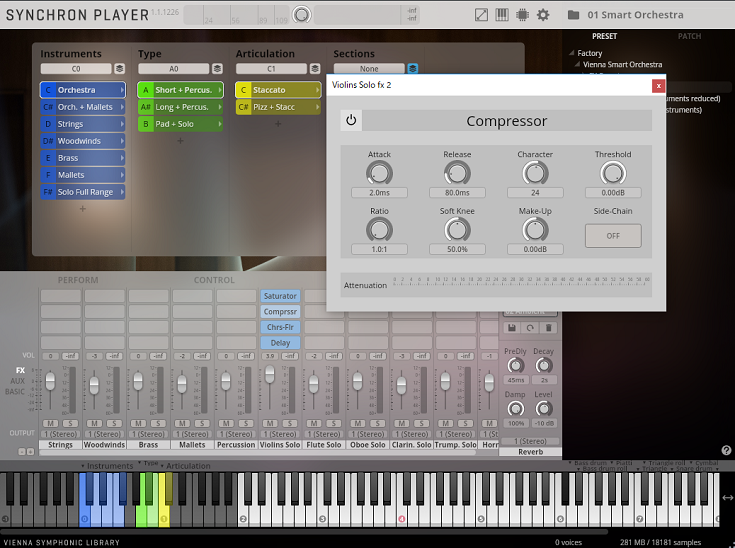Image resolution: width=735 pixels, height=548 pixels.
Task: Toggle the keyboard display icon
Action: click(502, 15)
